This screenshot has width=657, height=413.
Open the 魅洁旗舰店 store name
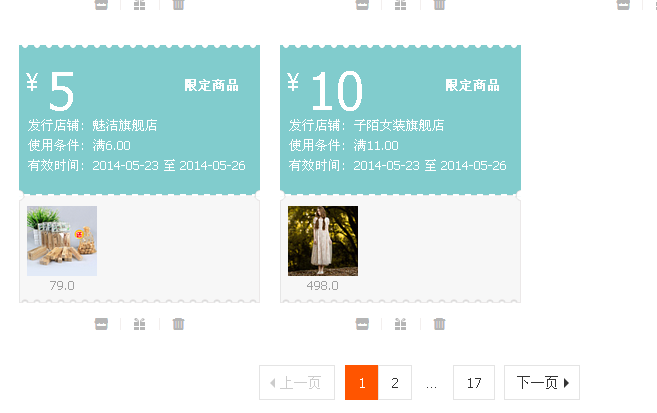(125, 126)
